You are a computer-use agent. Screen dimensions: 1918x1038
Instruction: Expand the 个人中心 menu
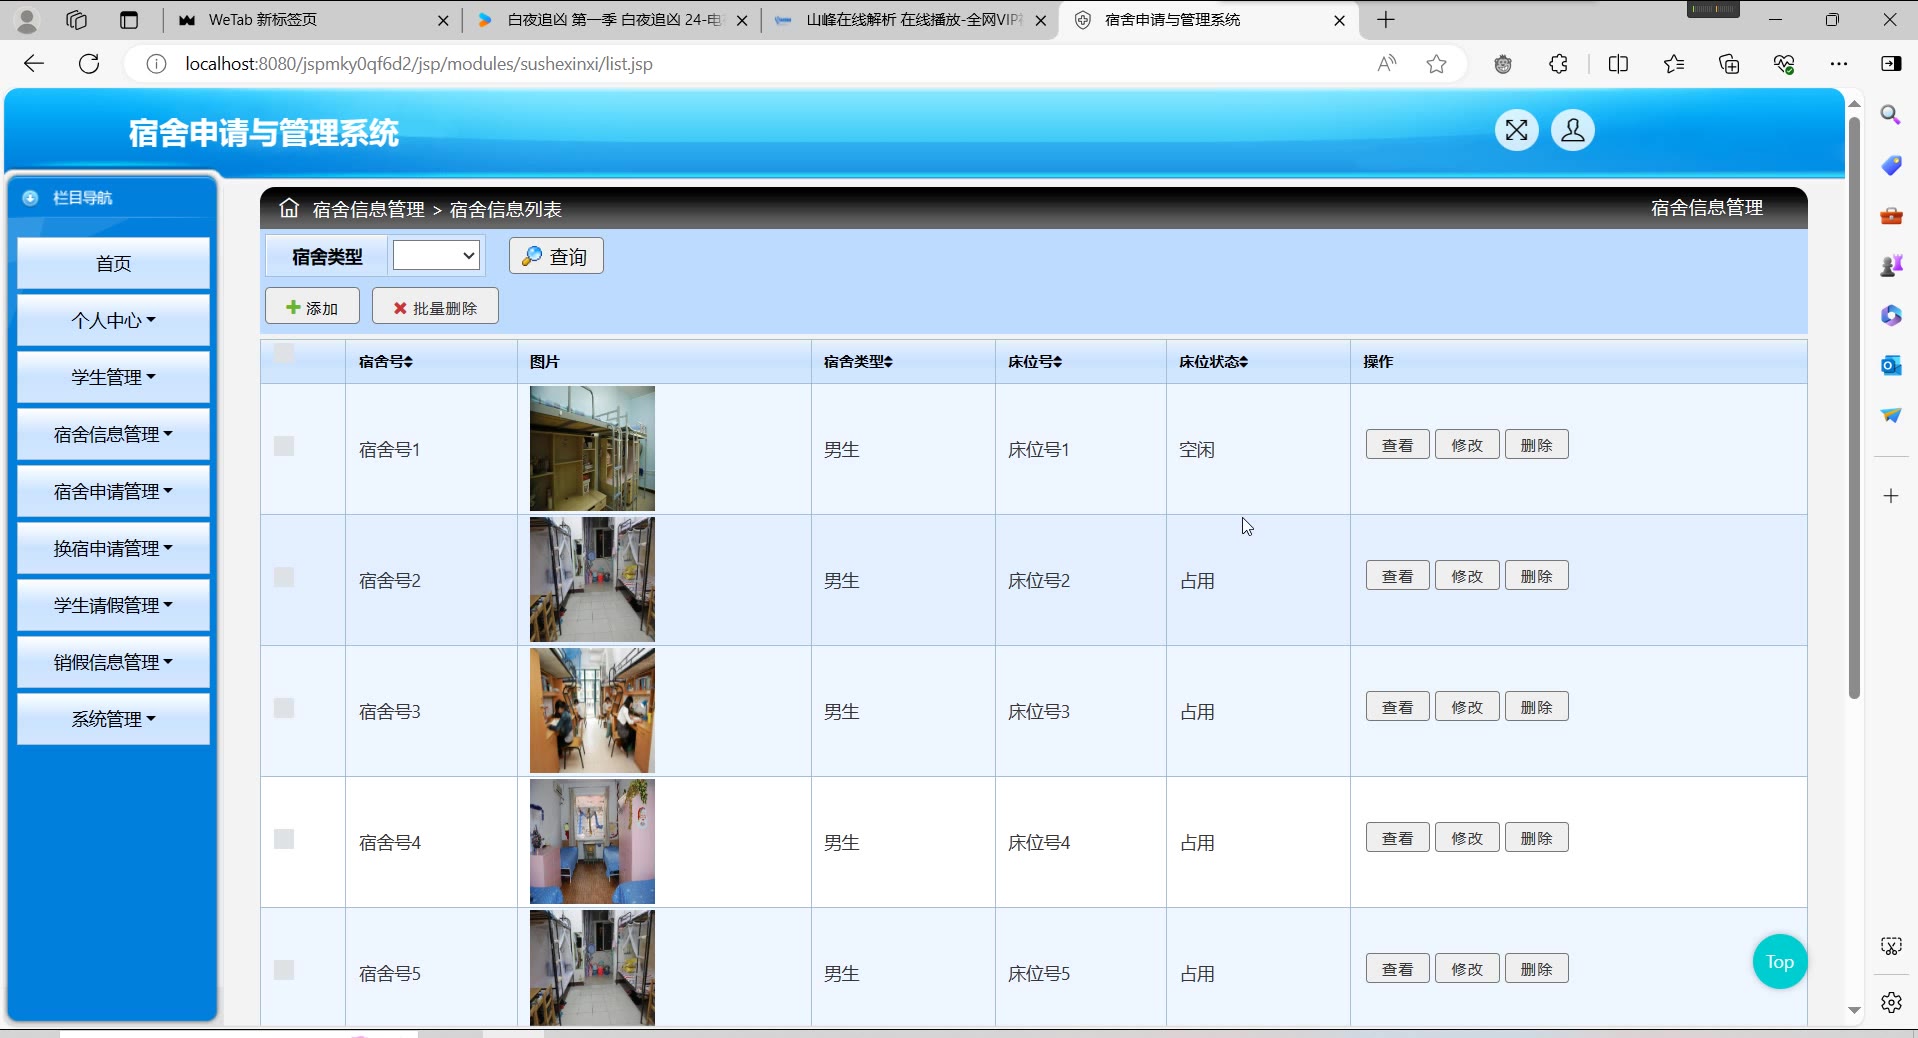click(x=113, y=320)
